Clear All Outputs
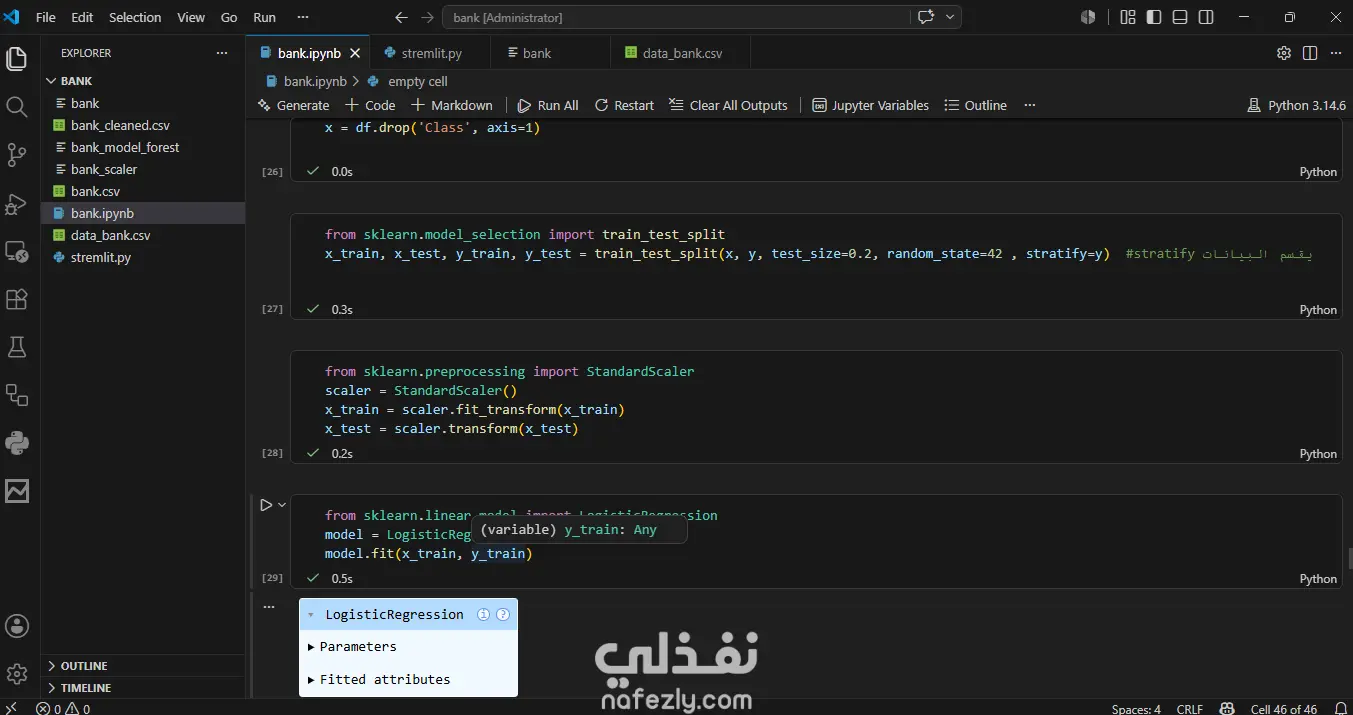 tap(728, 105)
